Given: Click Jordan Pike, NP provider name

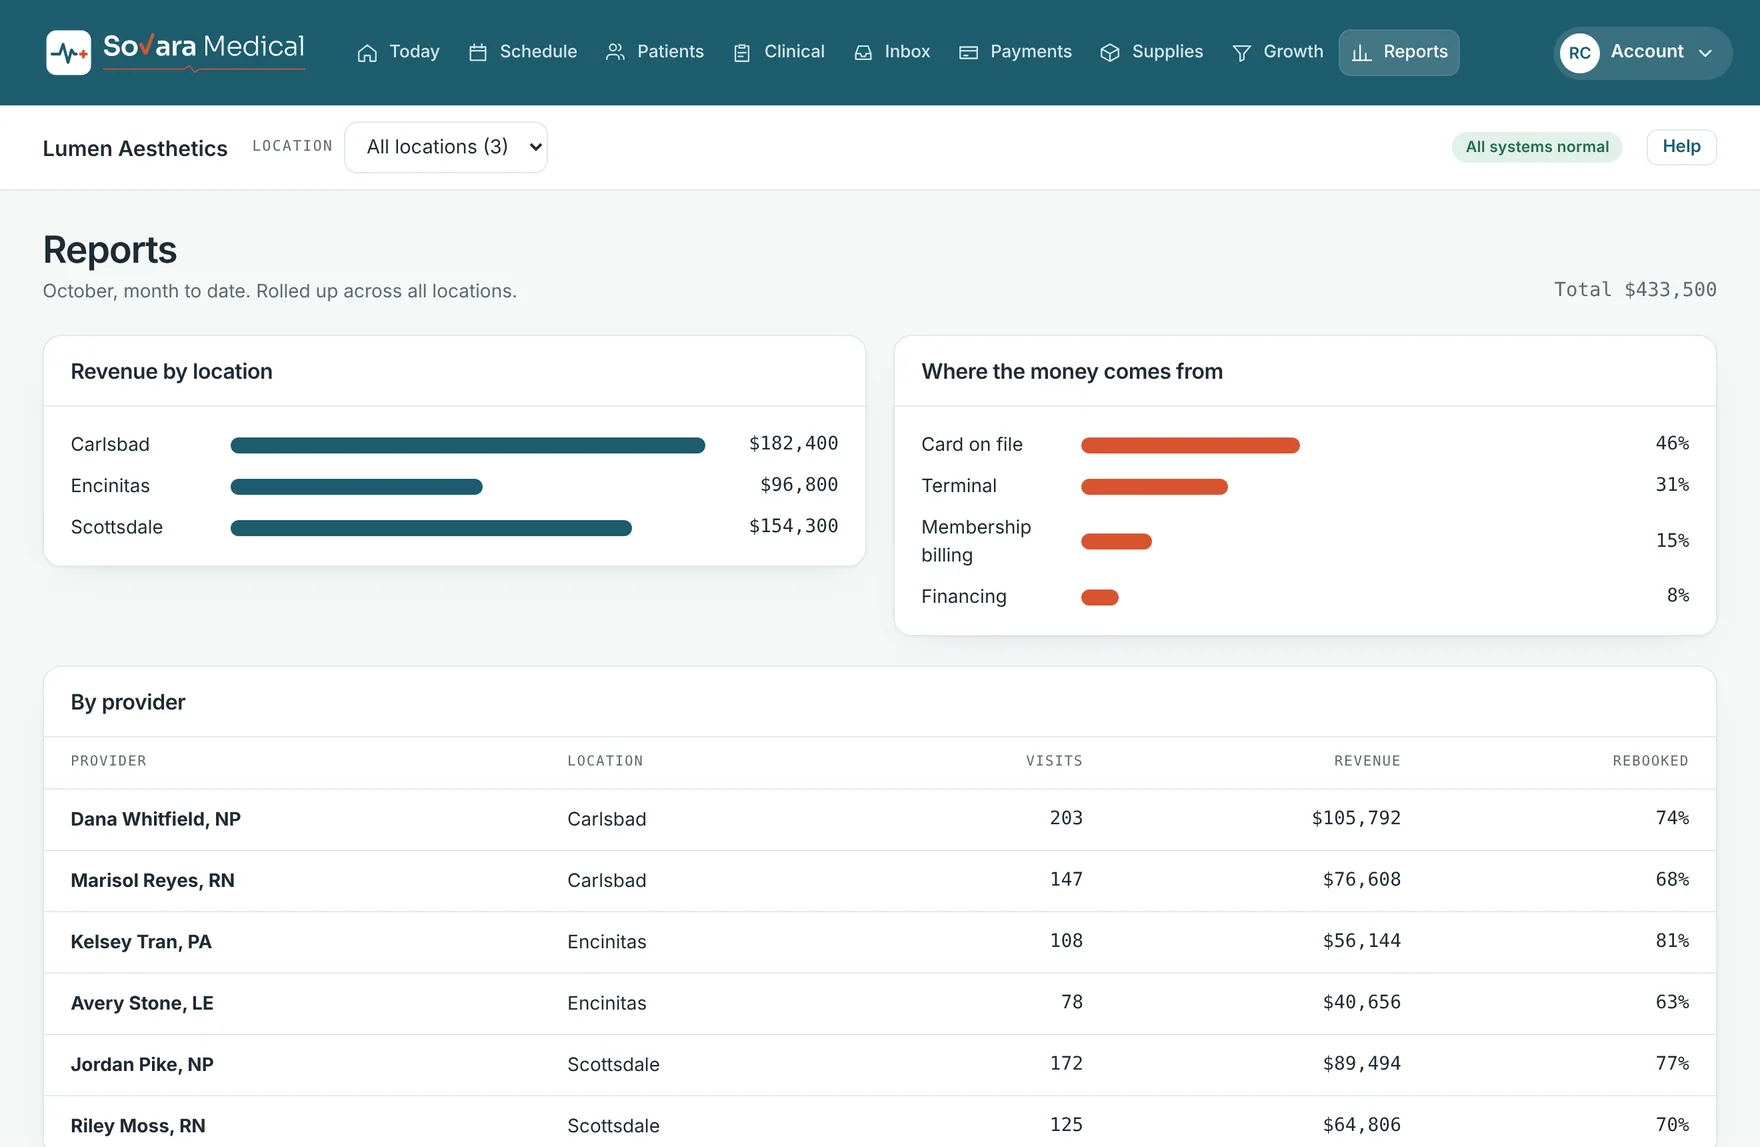Looking at the screenshot, I should [x=142, y=1064].
